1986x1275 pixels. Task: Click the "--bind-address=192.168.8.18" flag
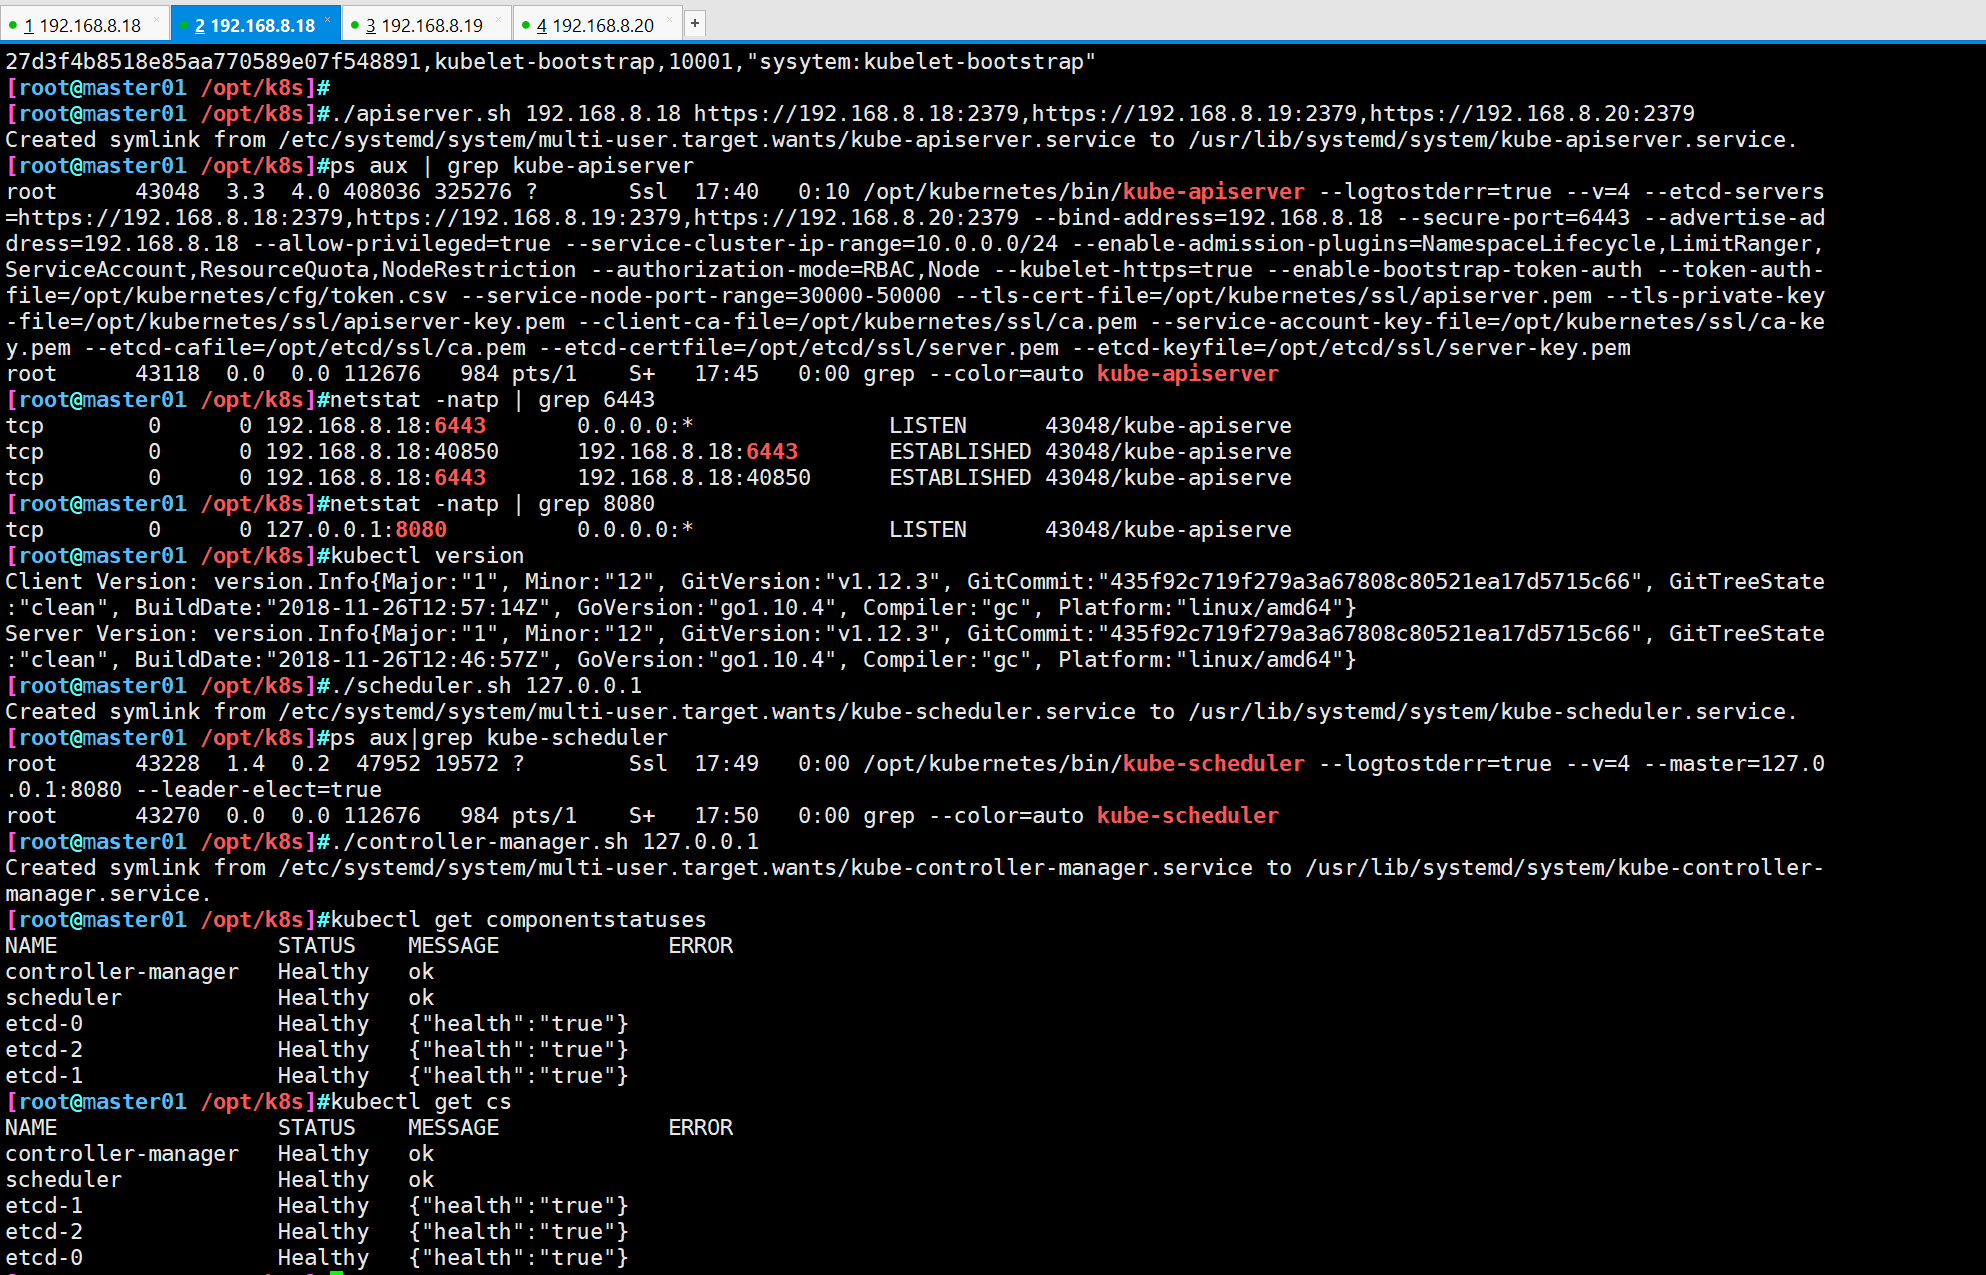pos(1208,218)
